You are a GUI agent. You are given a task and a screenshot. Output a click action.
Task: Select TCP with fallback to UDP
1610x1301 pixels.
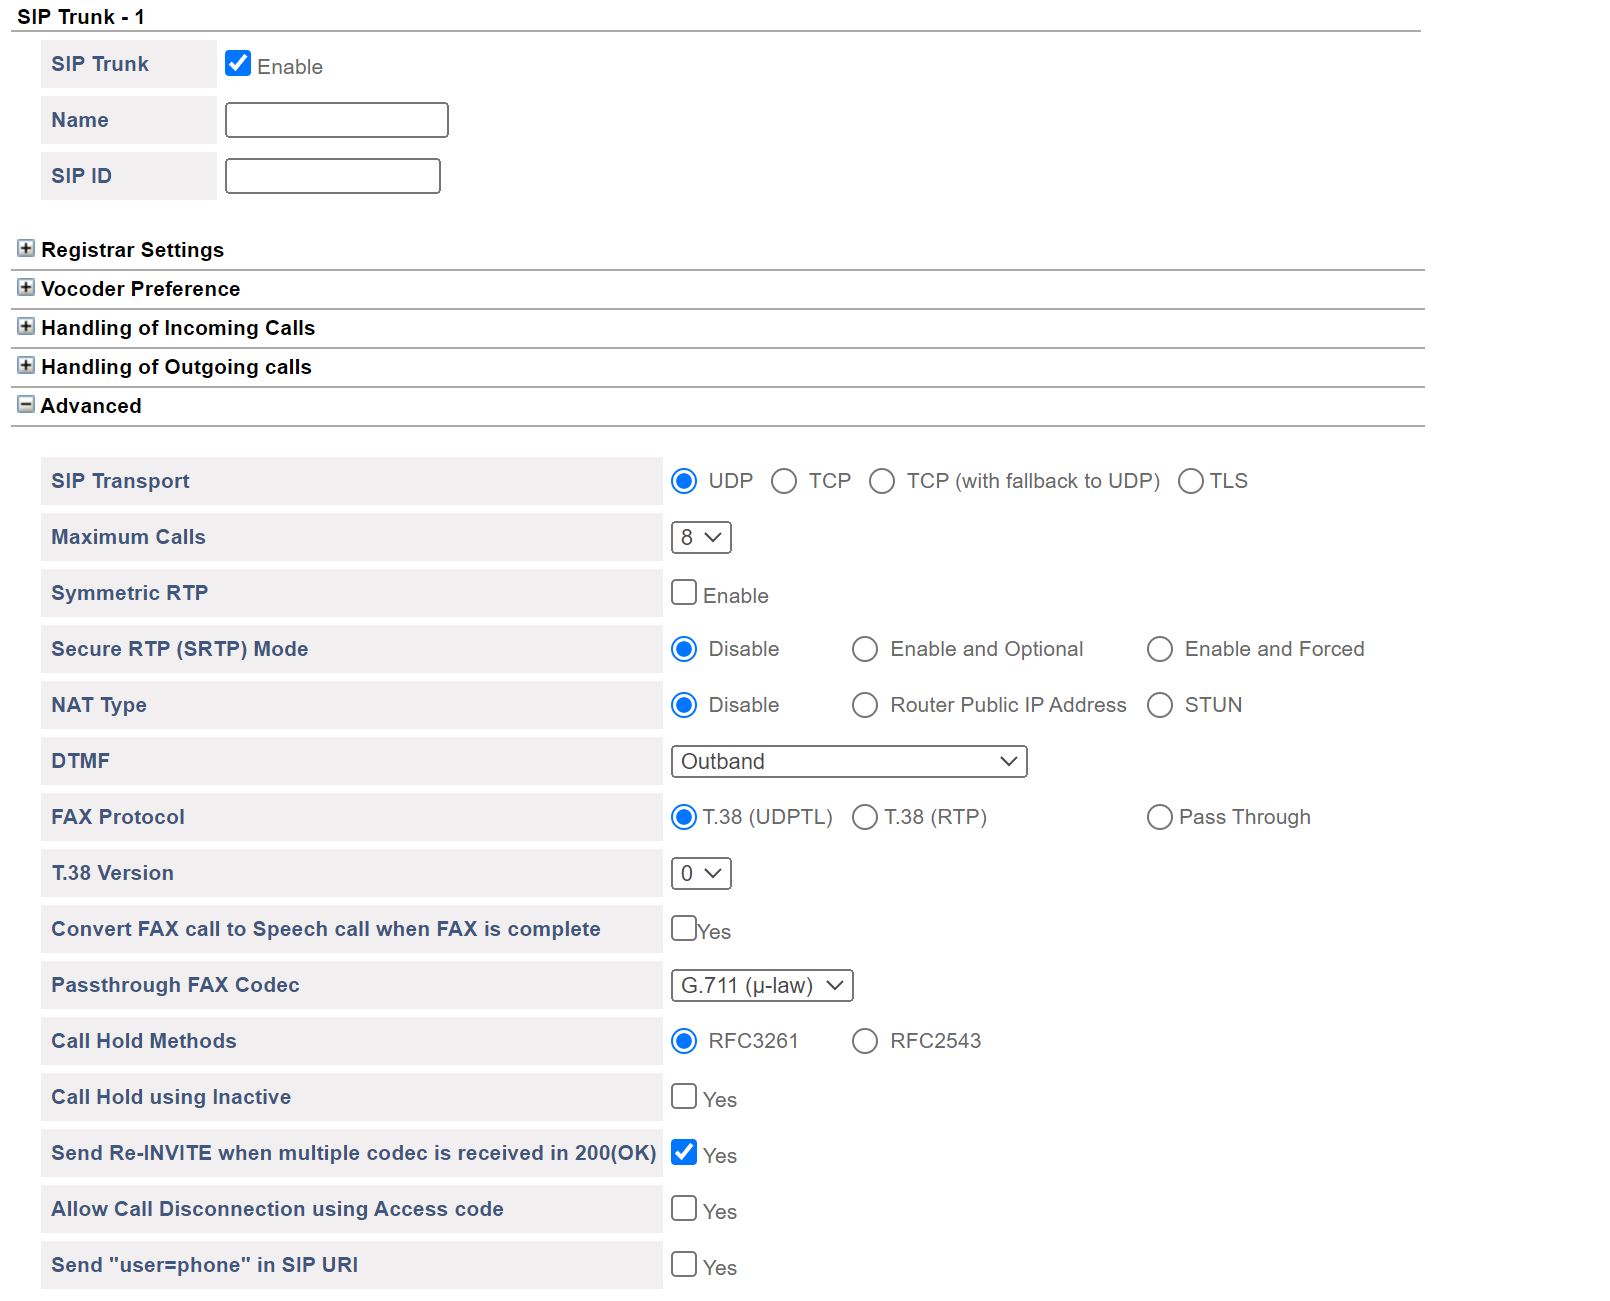pos(882,482)
